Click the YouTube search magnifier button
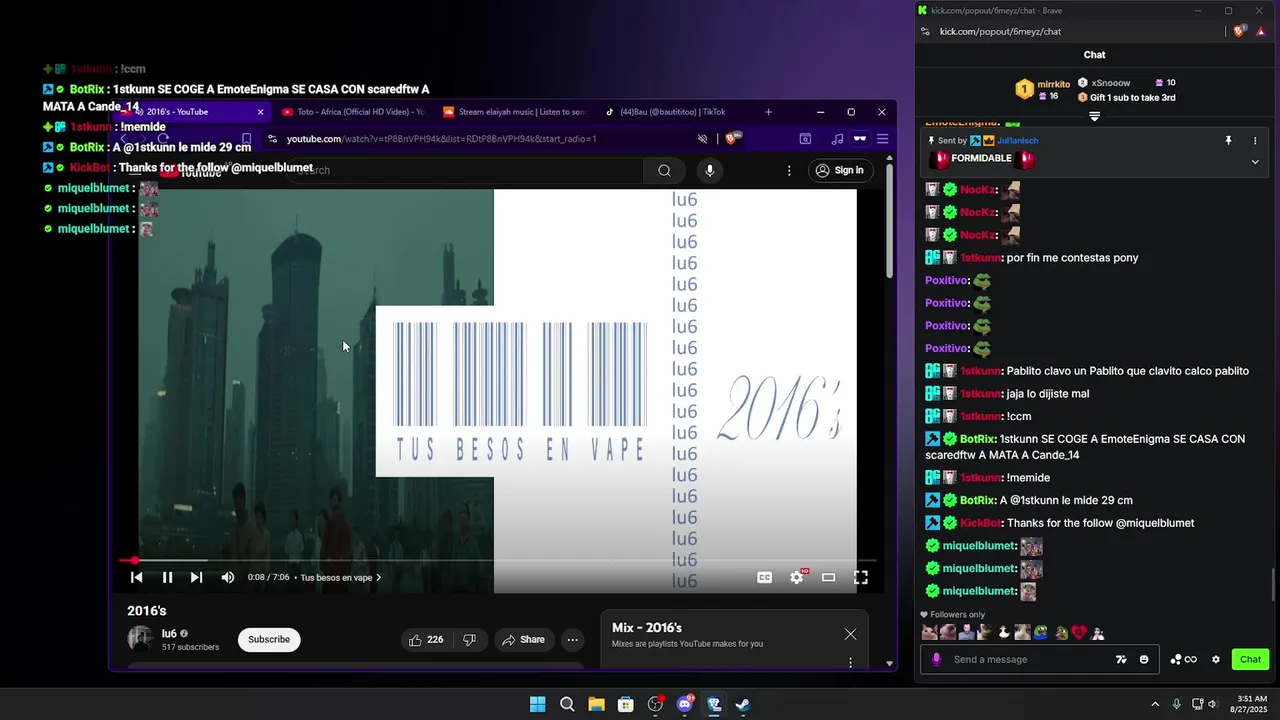Viewport: 1280px width, 720px height. pyautogui.click(x=664, y=170)
